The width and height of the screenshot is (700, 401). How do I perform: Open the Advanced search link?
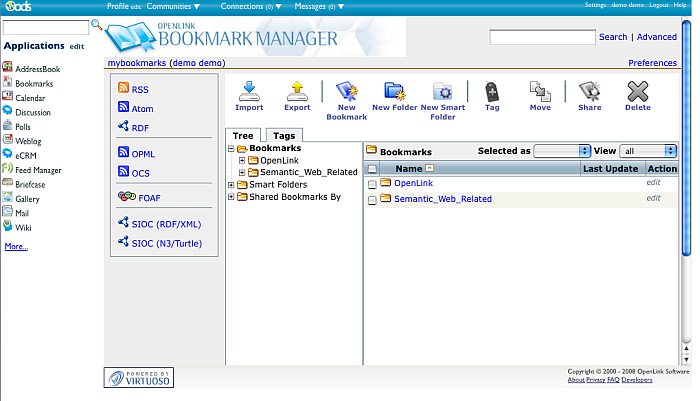pyautogui.click(x=656, y=37)
